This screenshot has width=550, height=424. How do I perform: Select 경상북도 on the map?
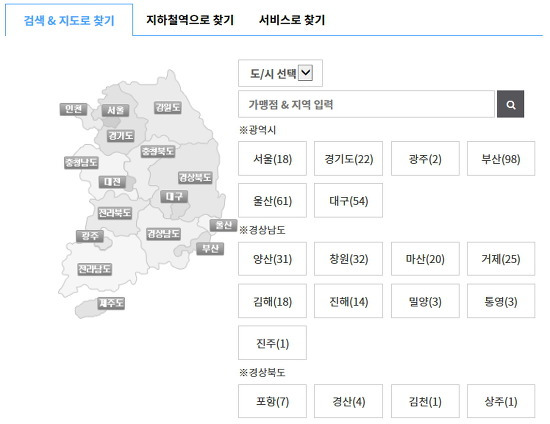point(195,177)
